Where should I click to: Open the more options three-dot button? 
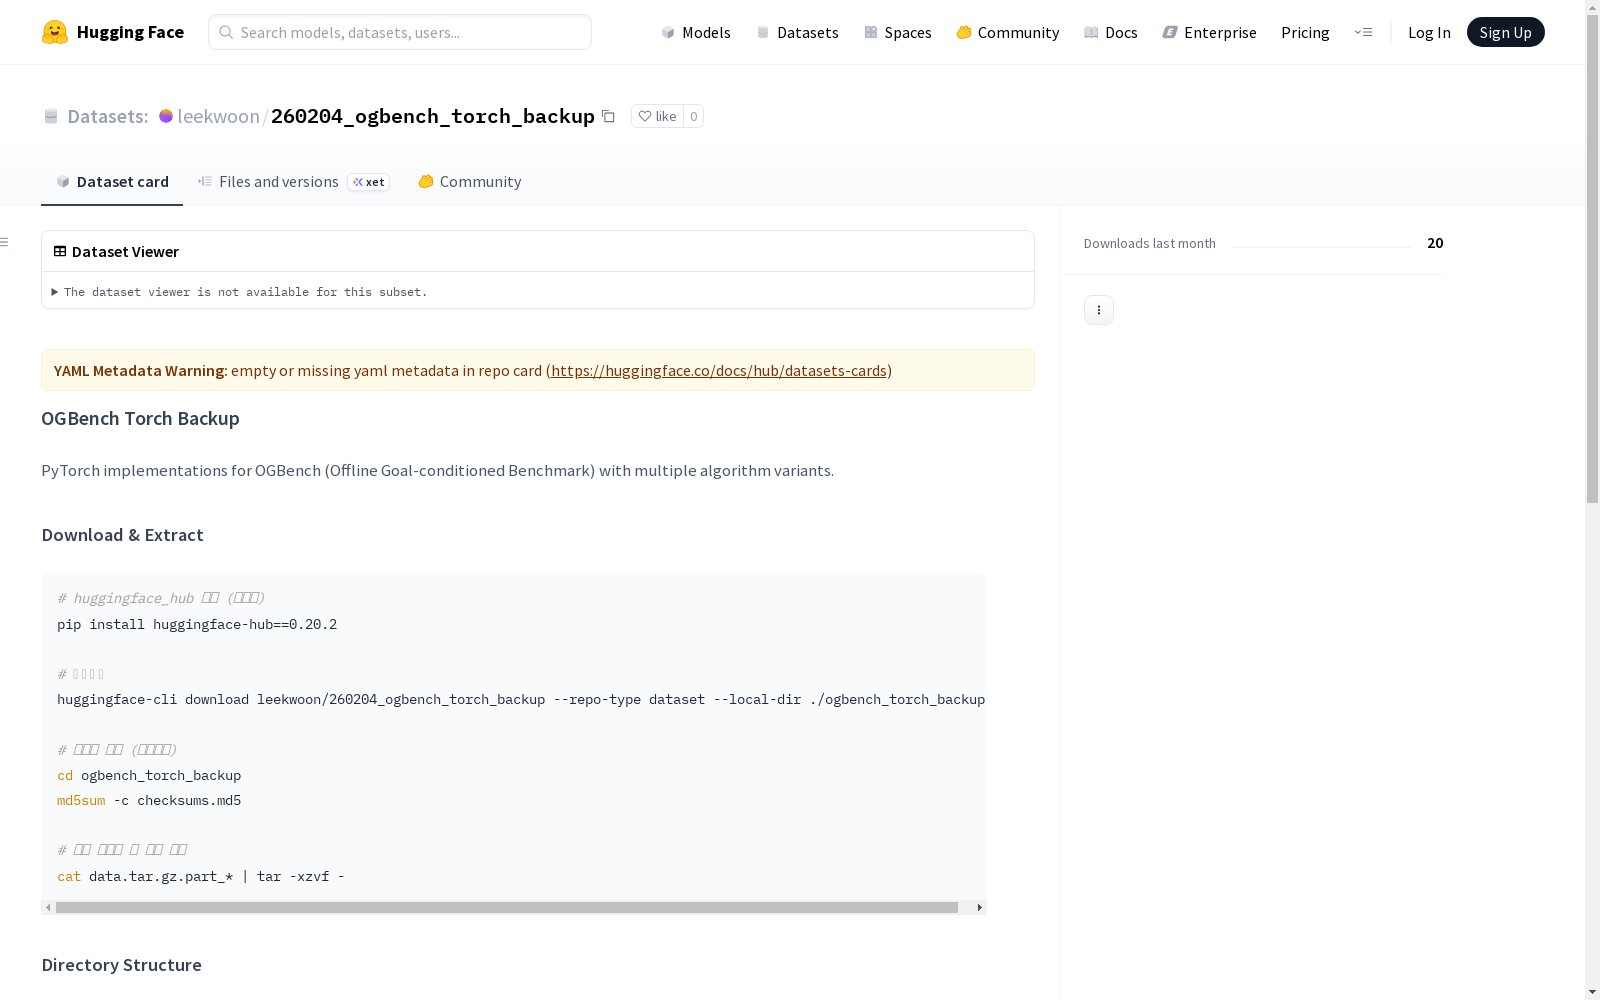click(x=1099, y=310)
